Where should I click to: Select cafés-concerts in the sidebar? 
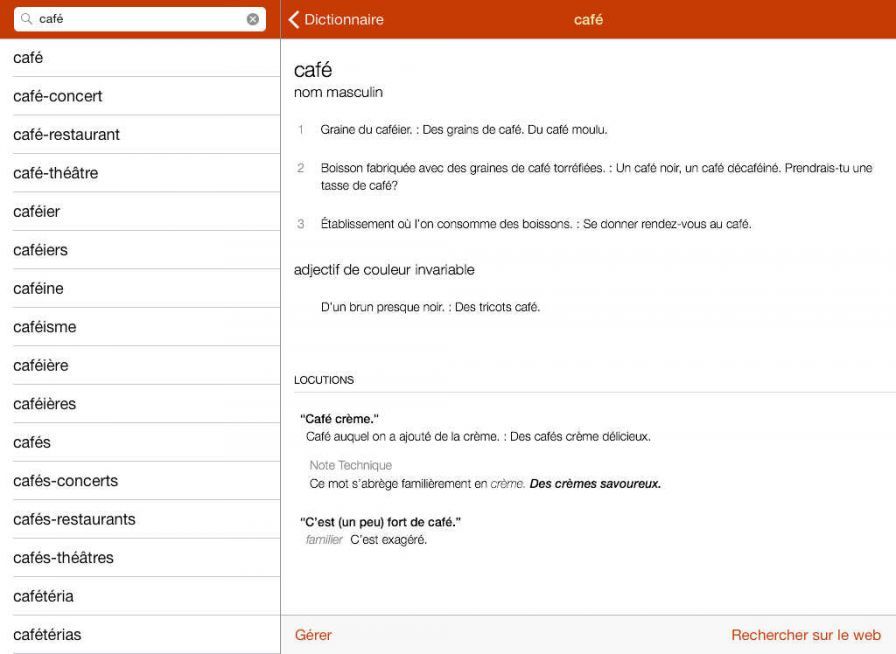(x=65, y=481)
